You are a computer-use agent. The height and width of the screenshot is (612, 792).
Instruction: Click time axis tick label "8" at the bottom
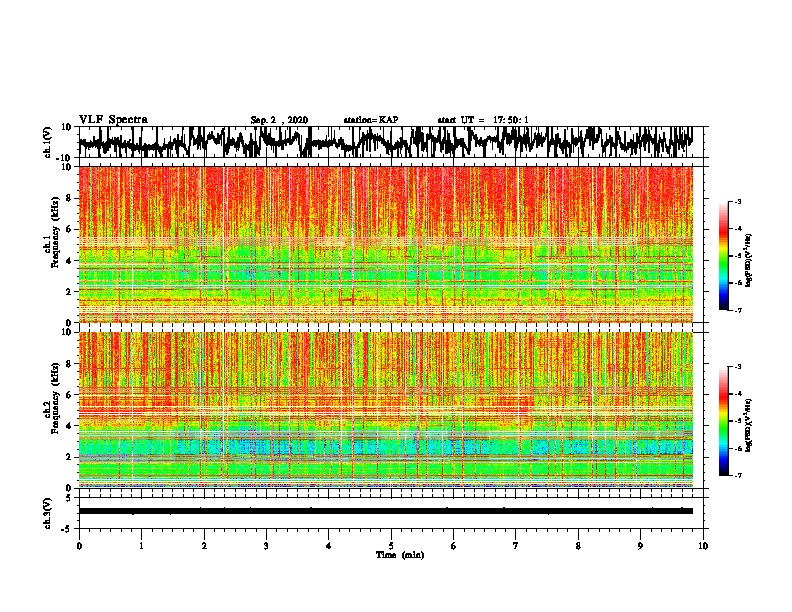[578, 546]
